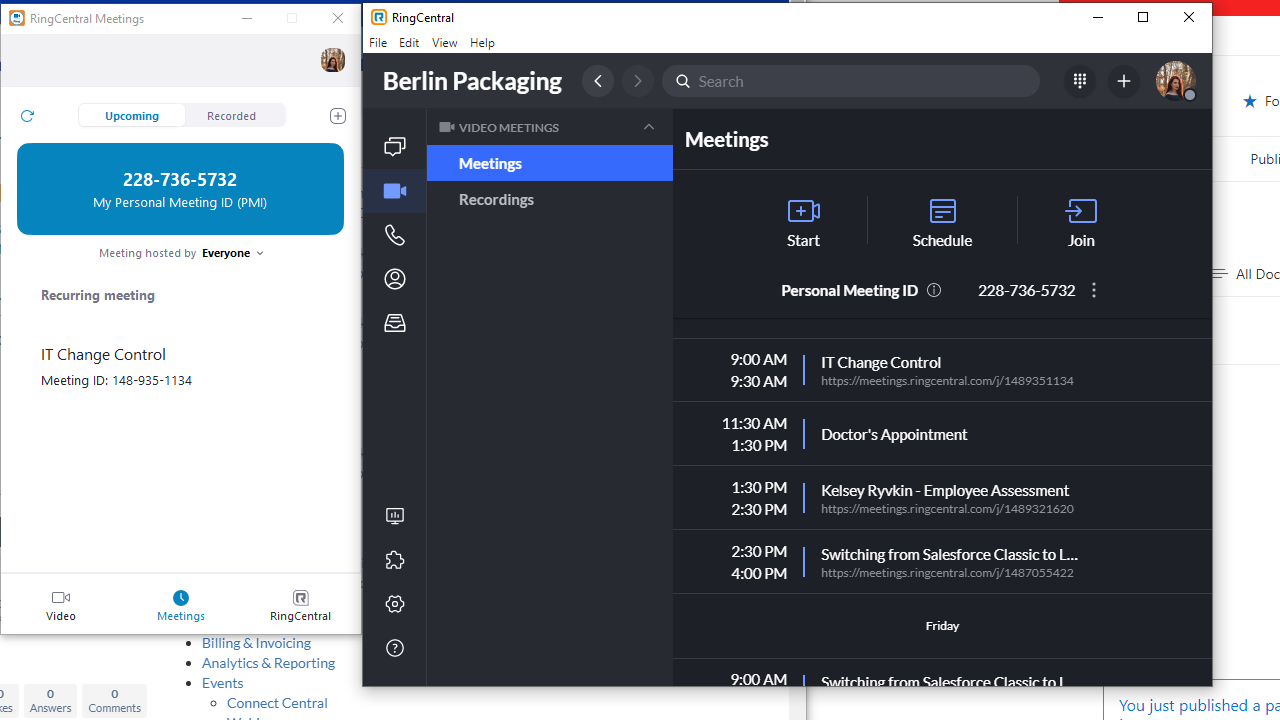
Task: Click the Events link
Action: (222, 683)
